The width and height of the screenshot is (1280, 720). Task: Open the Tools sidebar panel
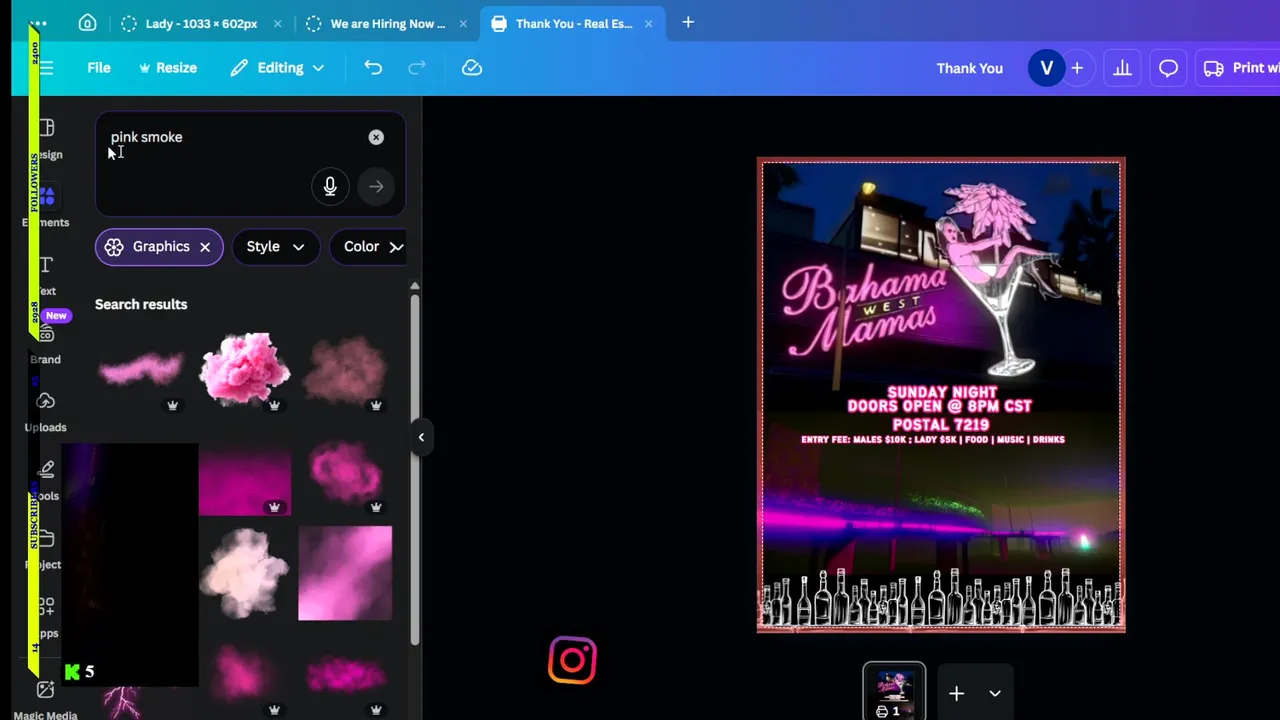[46, 480]
